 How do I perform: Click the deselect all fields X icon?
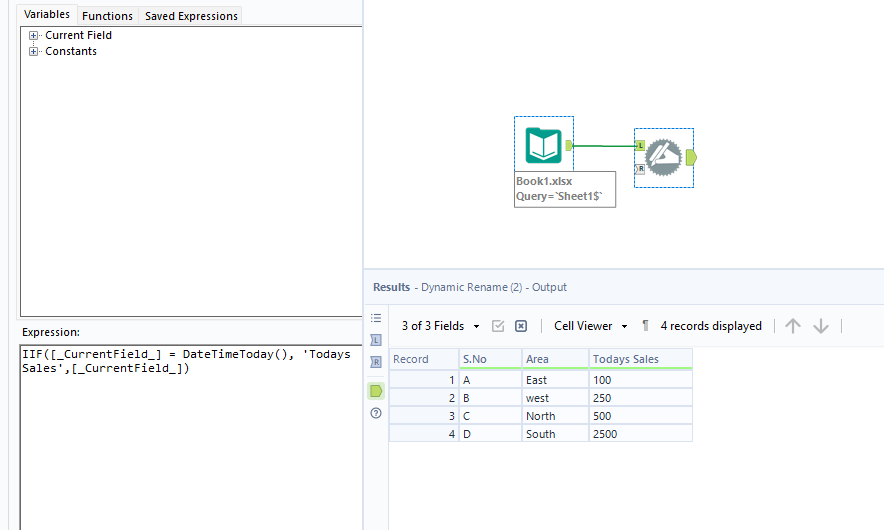tap(521, 326)
